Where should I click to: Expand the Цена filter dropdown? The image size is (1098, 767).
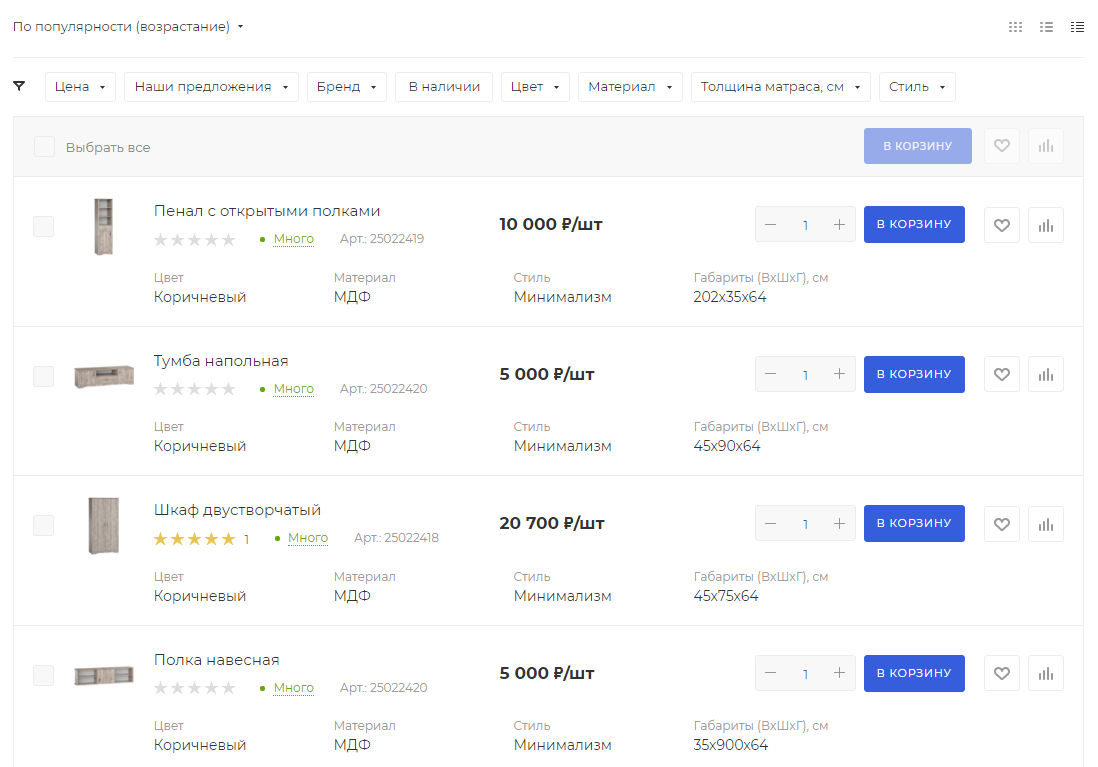pos(81,87)
